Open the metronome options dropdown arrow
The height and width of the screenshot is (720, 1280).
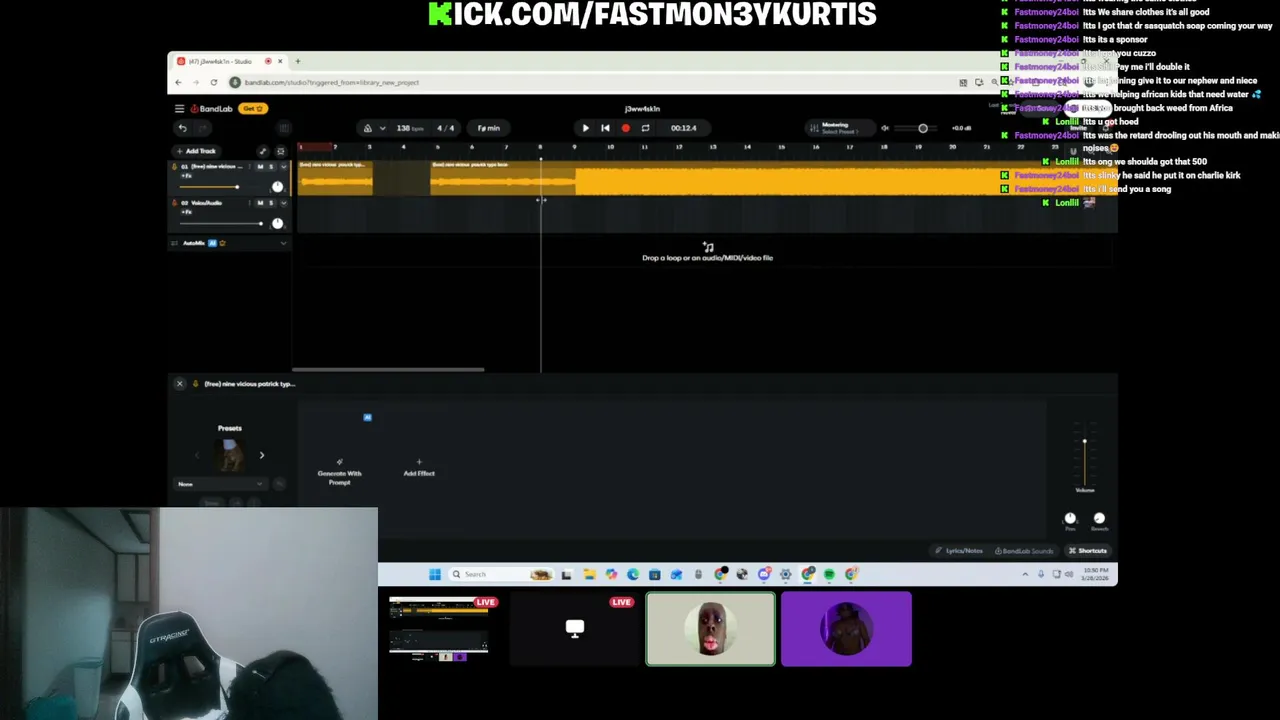tap(382, 128)
